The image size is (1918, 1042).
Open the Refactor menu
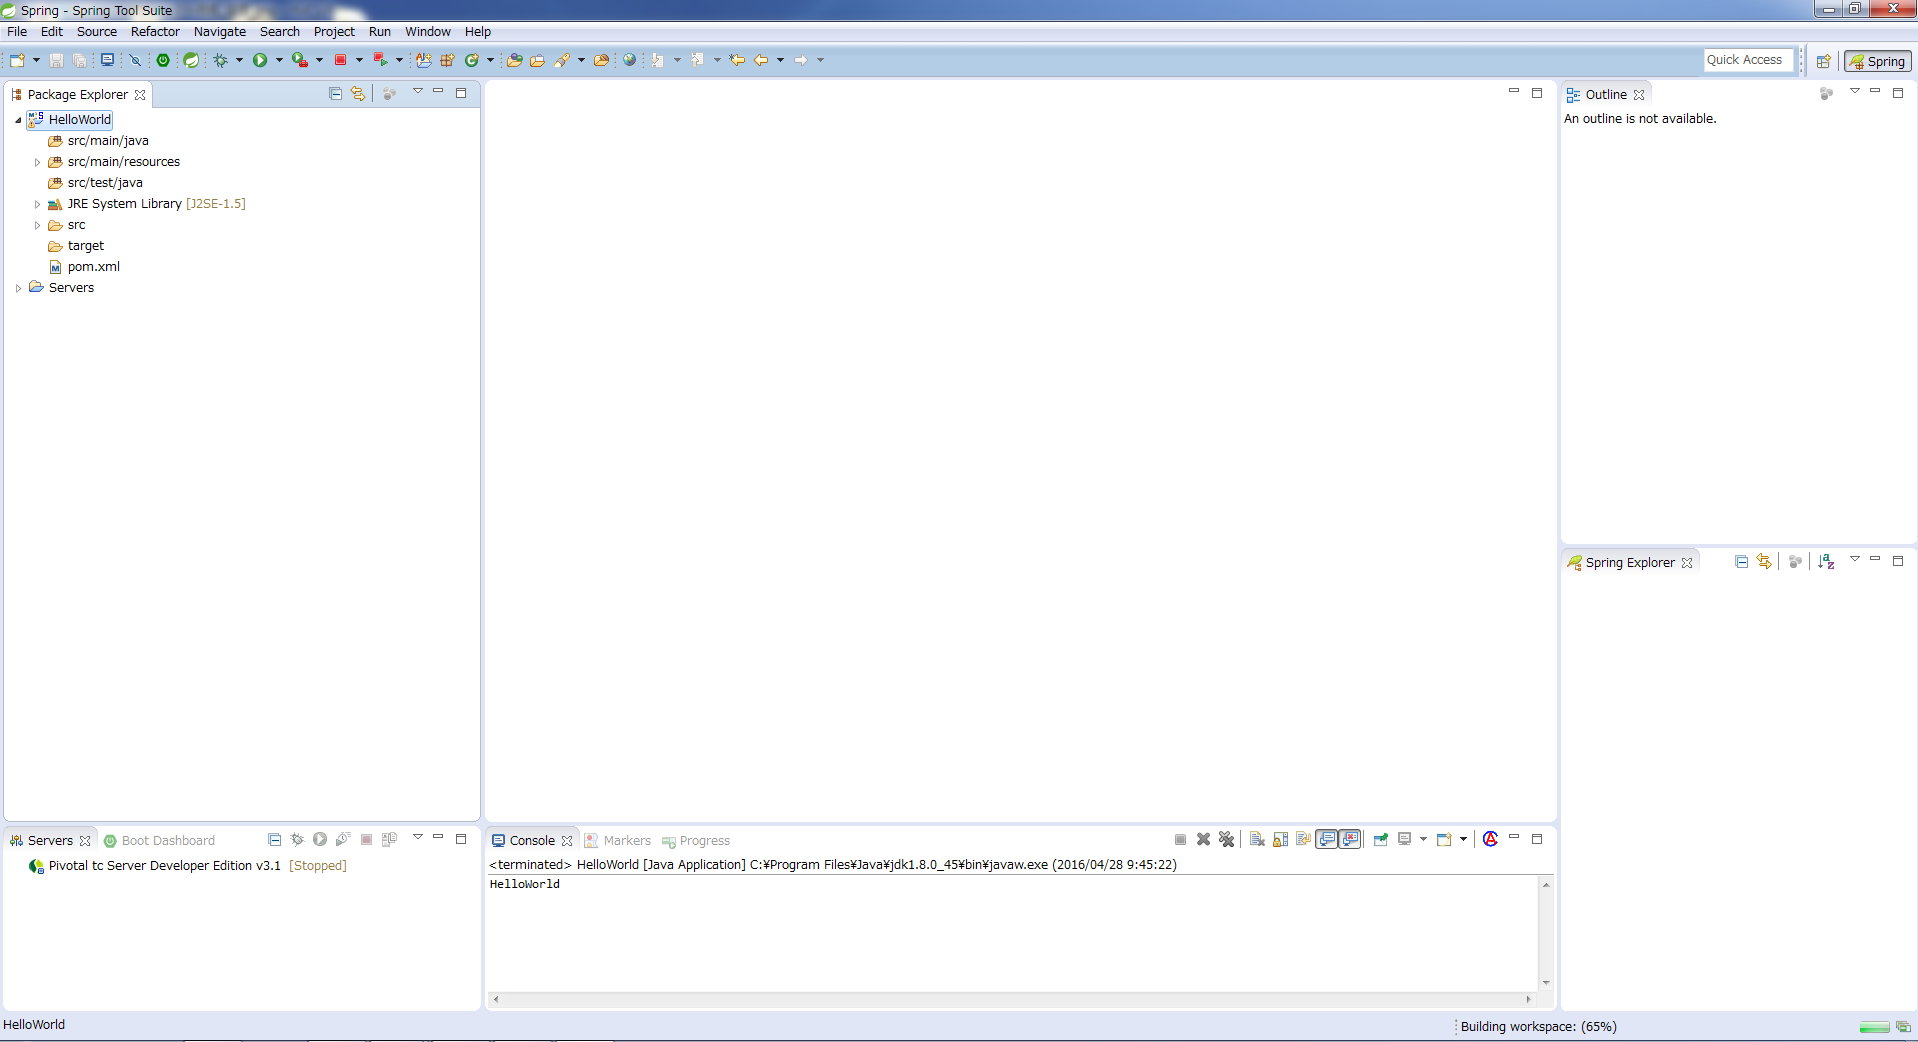pos(155,32)
